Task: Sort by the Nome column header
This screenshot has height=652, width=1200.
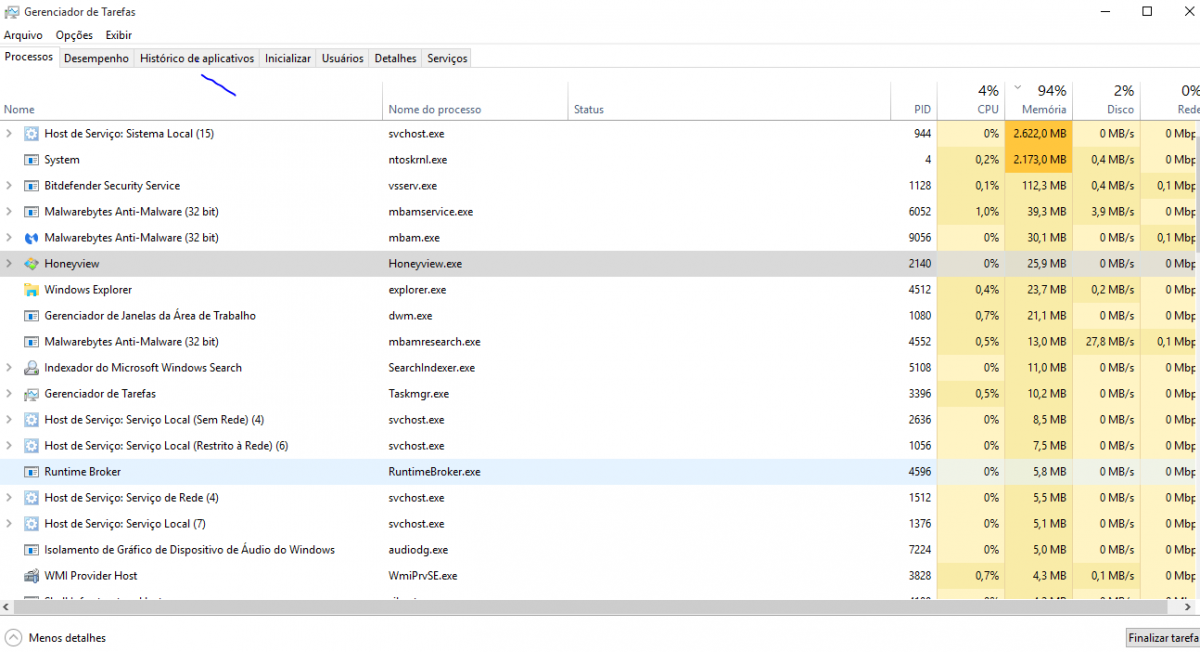Action: tap(191, 99)
